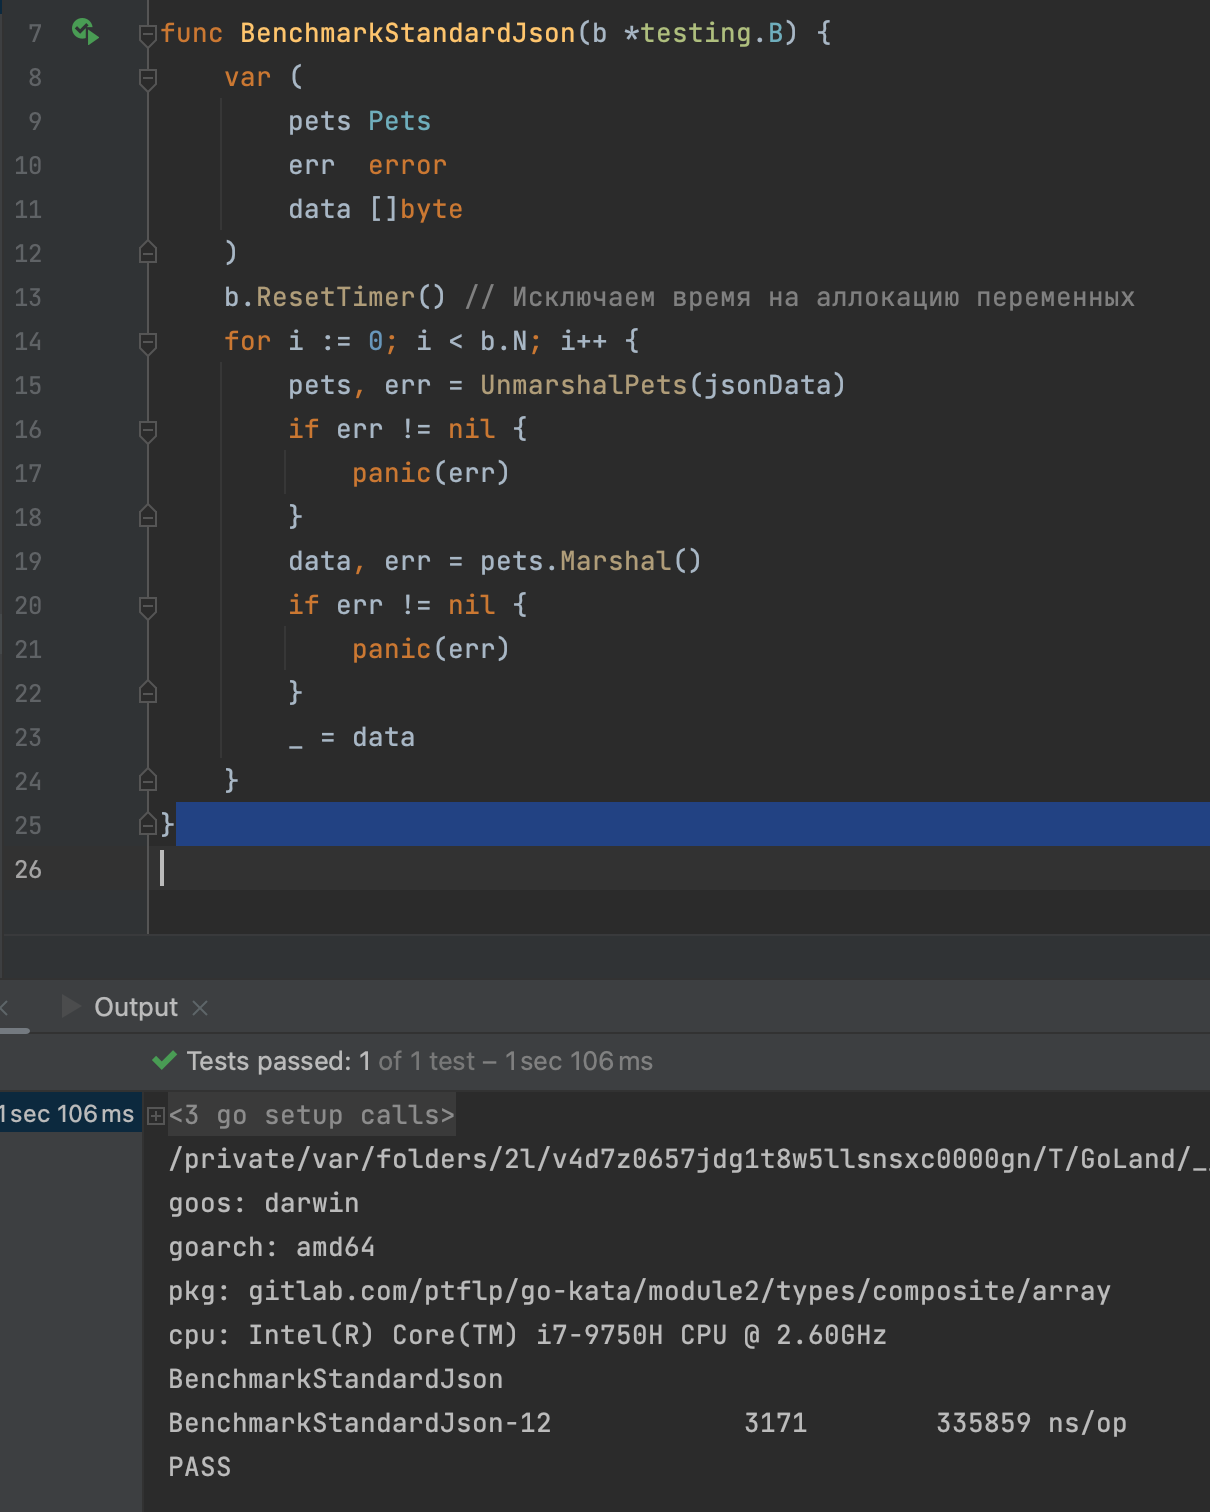Close the Output tab
This screenshot has height=1512, width=1210.
click(200, 1007)
